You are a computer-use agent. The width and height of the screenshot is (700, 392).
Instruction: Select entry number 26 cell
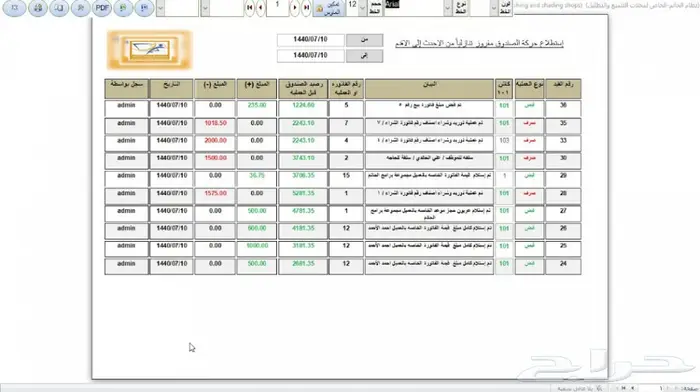[563, 230]
